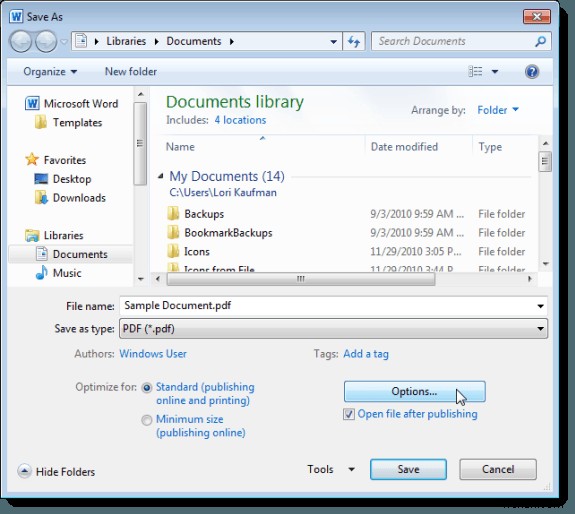Collapse the My Documents group
This screenshot has height=514, width=575.
click(161, 176)
